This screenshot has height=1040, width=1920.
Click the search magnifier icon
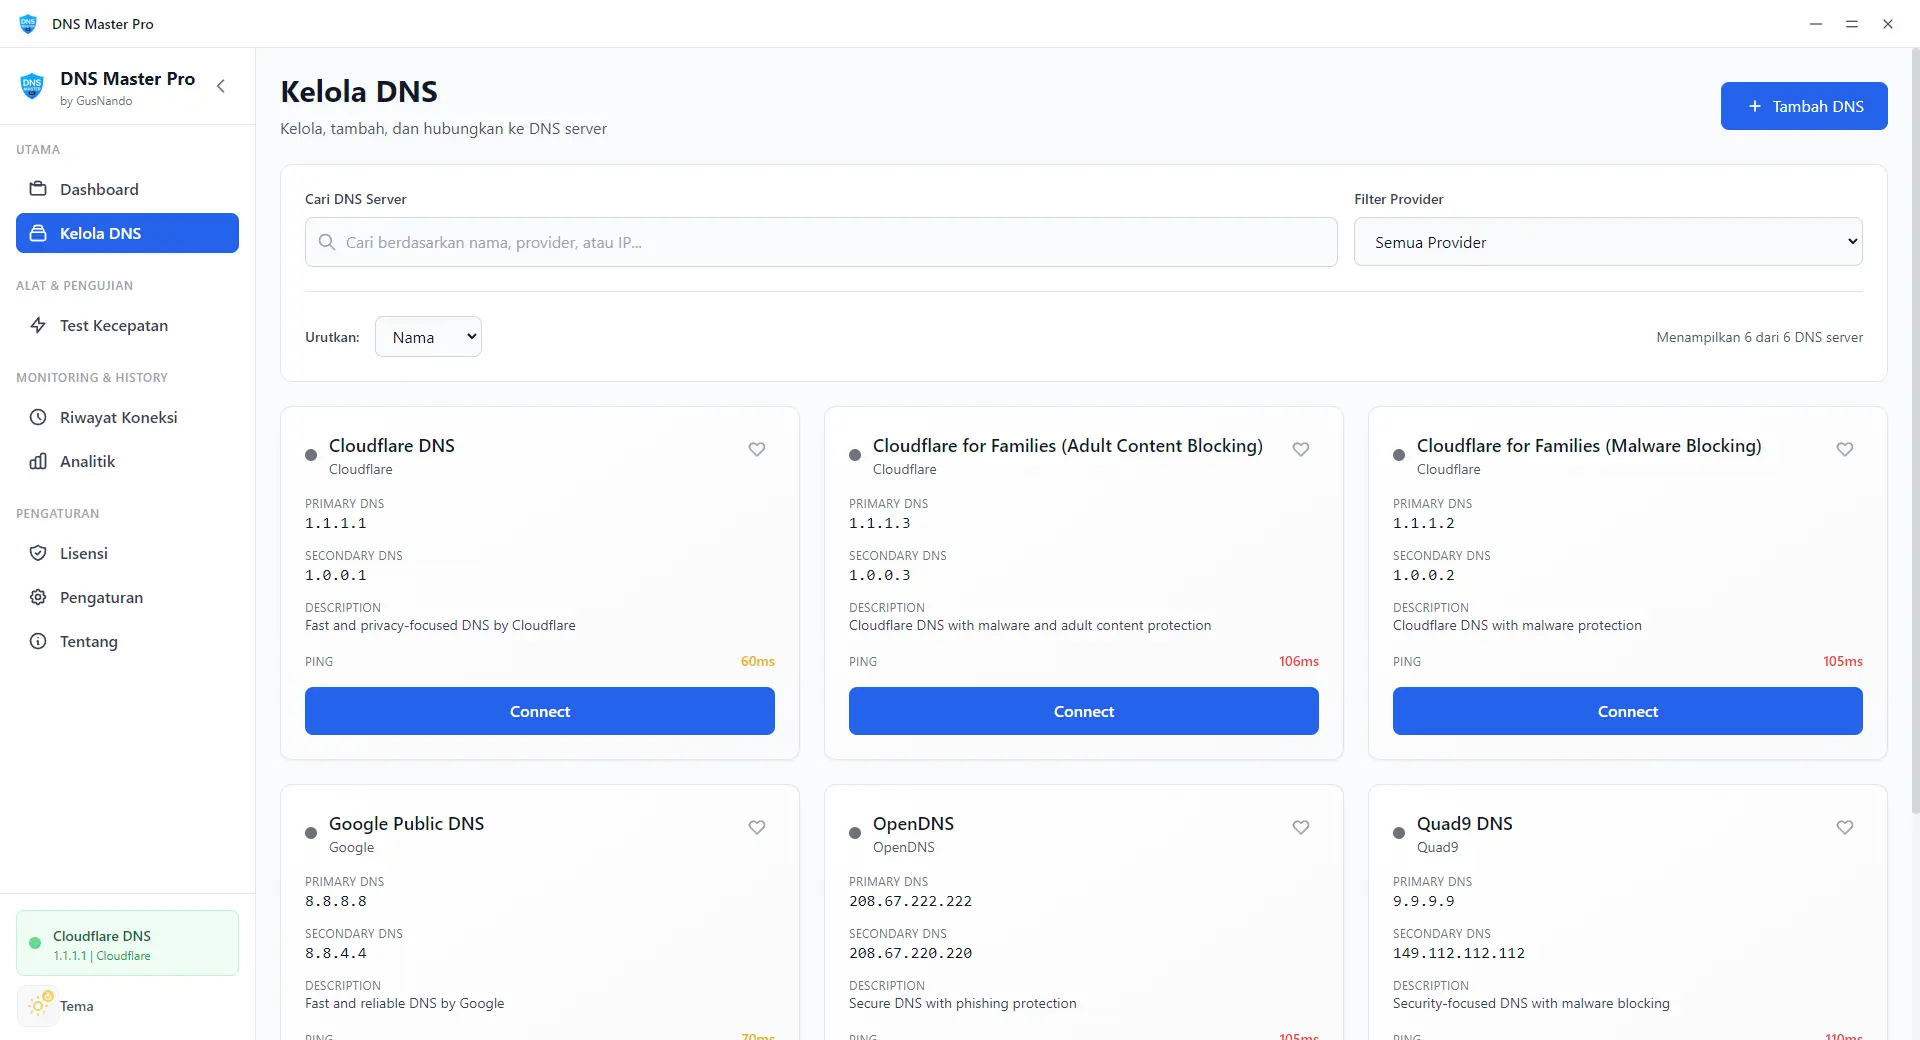(x=326, y=242)
